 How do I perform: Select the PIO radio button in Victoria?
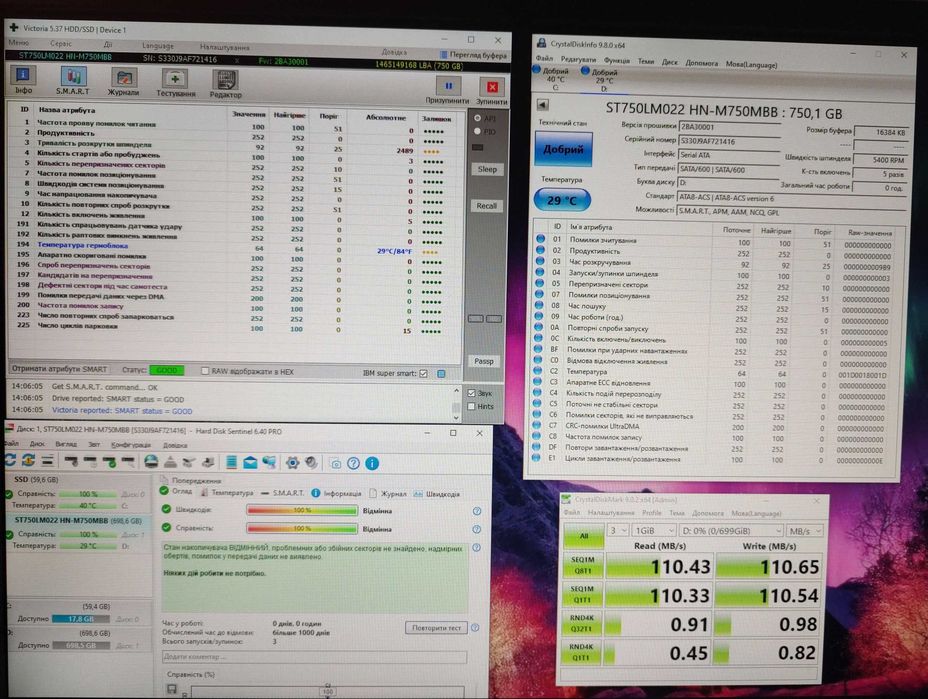(x=478, y=131)
